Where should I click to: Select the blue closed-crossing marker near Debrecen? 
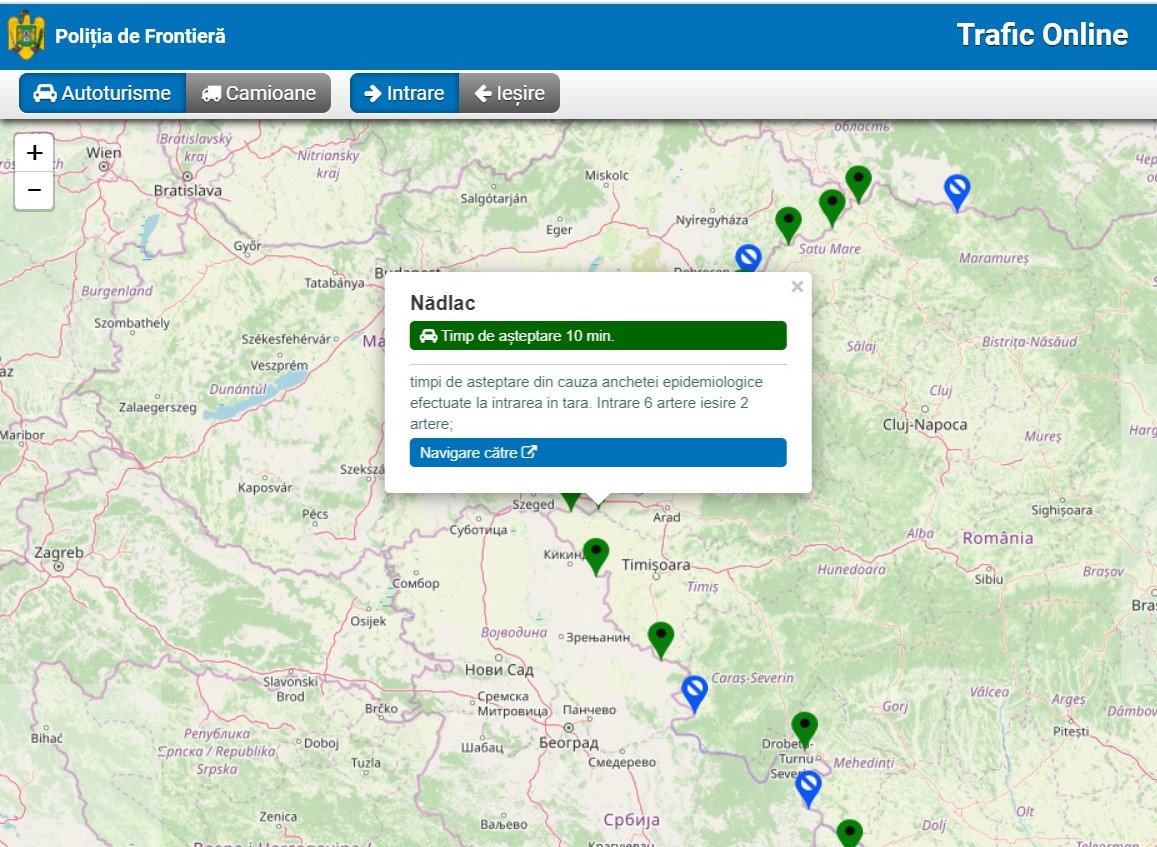748,258
